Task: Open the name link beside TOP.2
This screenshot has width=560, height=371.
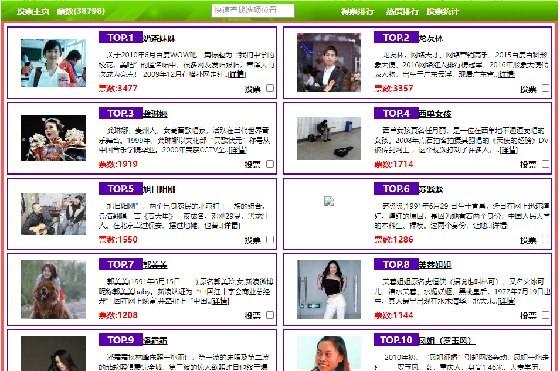Action: [431, 38]
